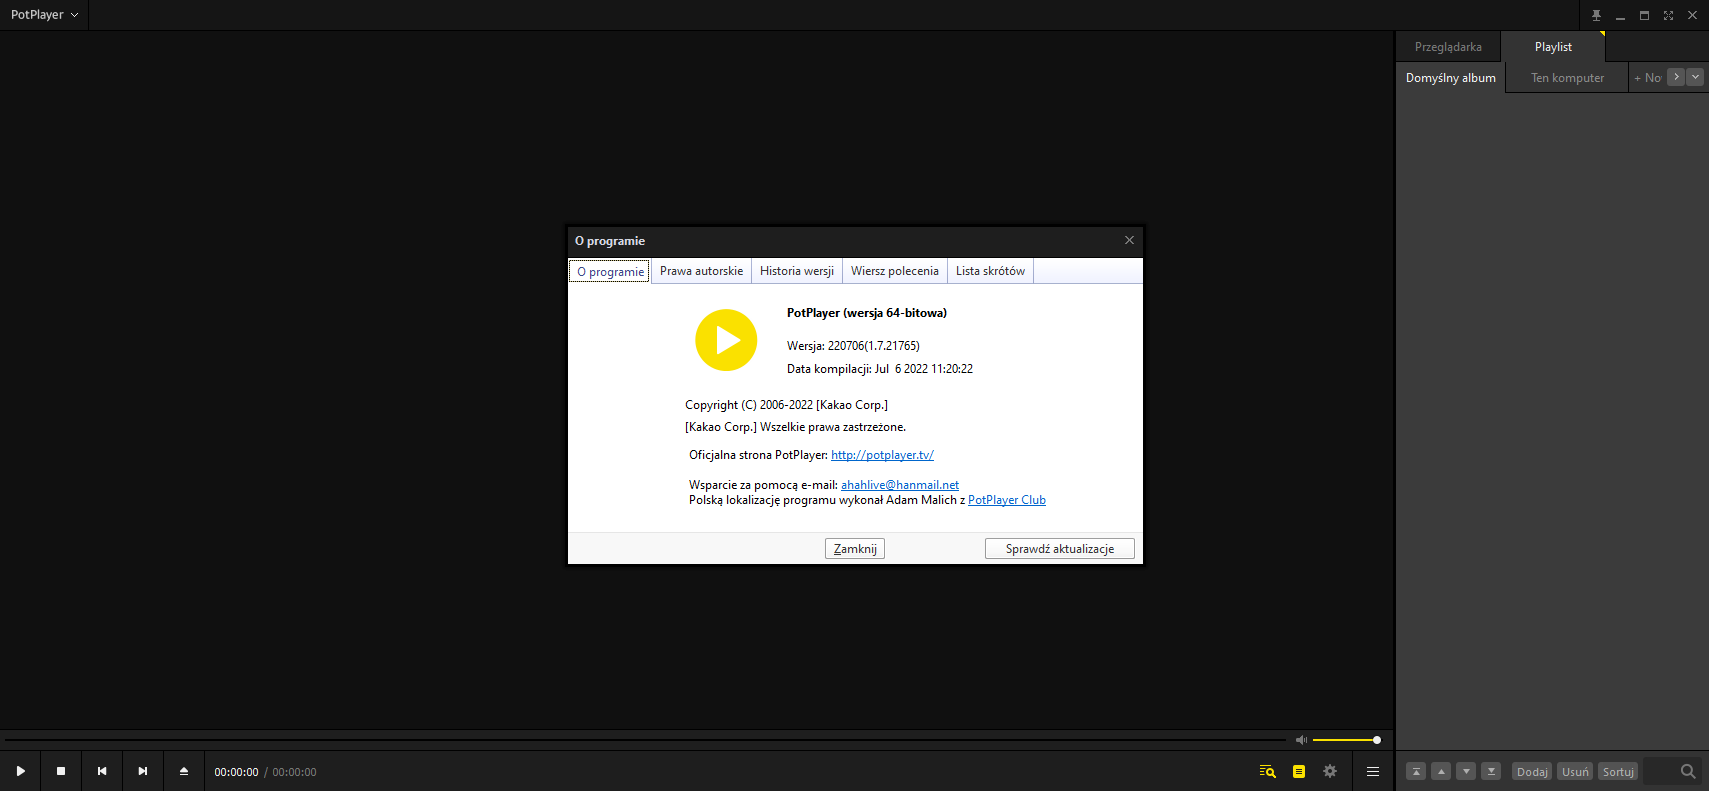Expand the album list dropdown chevron
This screenshot has height=791, width=1709.
coord(1695,77)
